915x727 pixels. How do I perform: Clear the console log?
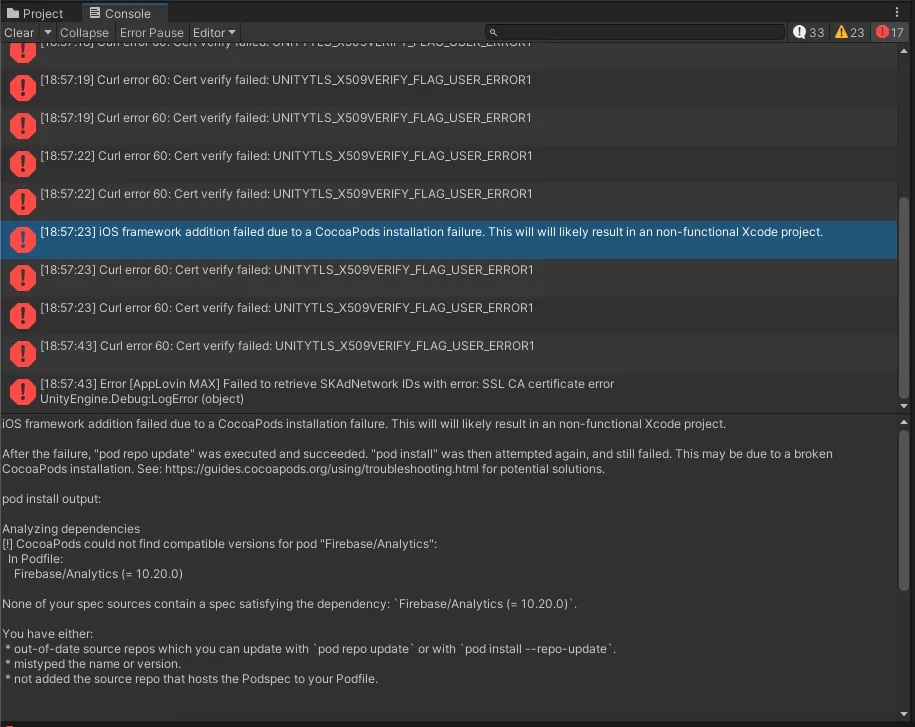[x=19, y=33]
